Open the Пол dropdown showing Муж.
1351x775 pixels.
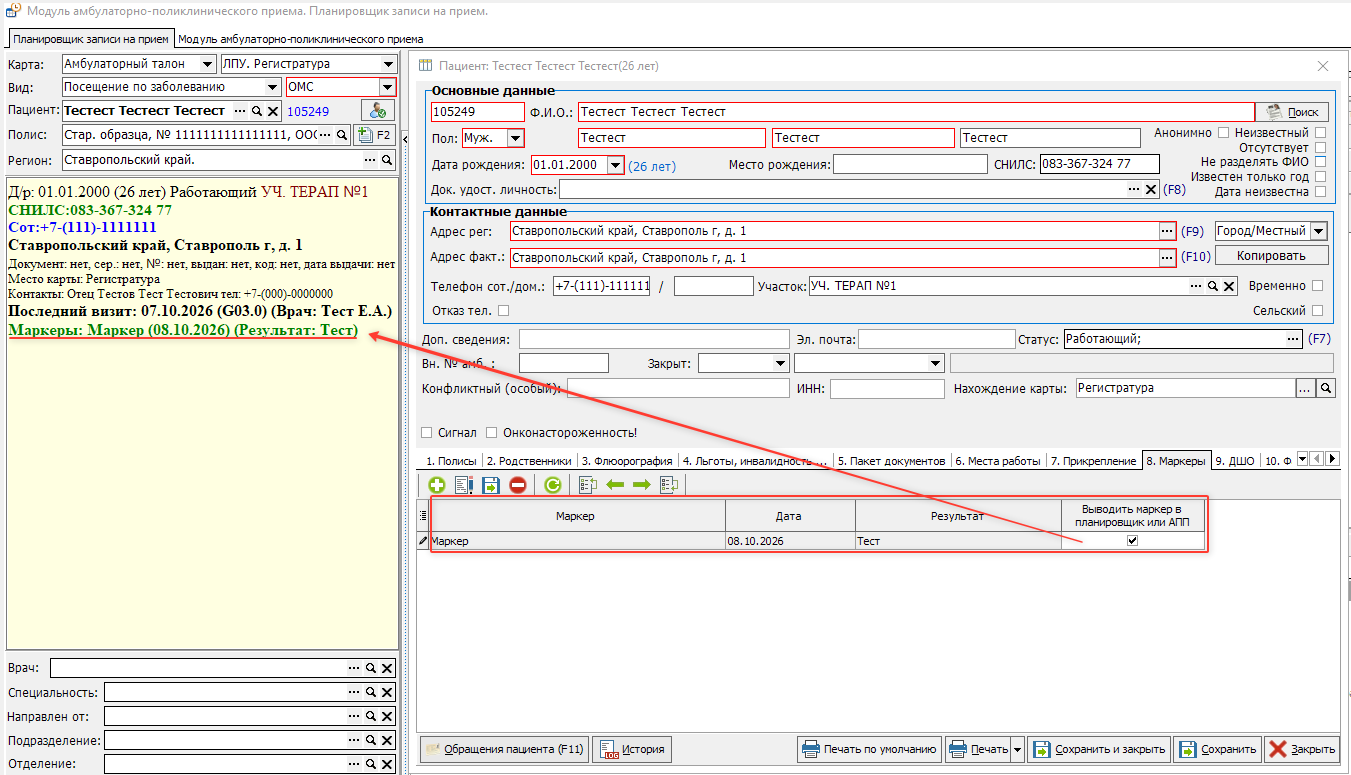point(515,138)
